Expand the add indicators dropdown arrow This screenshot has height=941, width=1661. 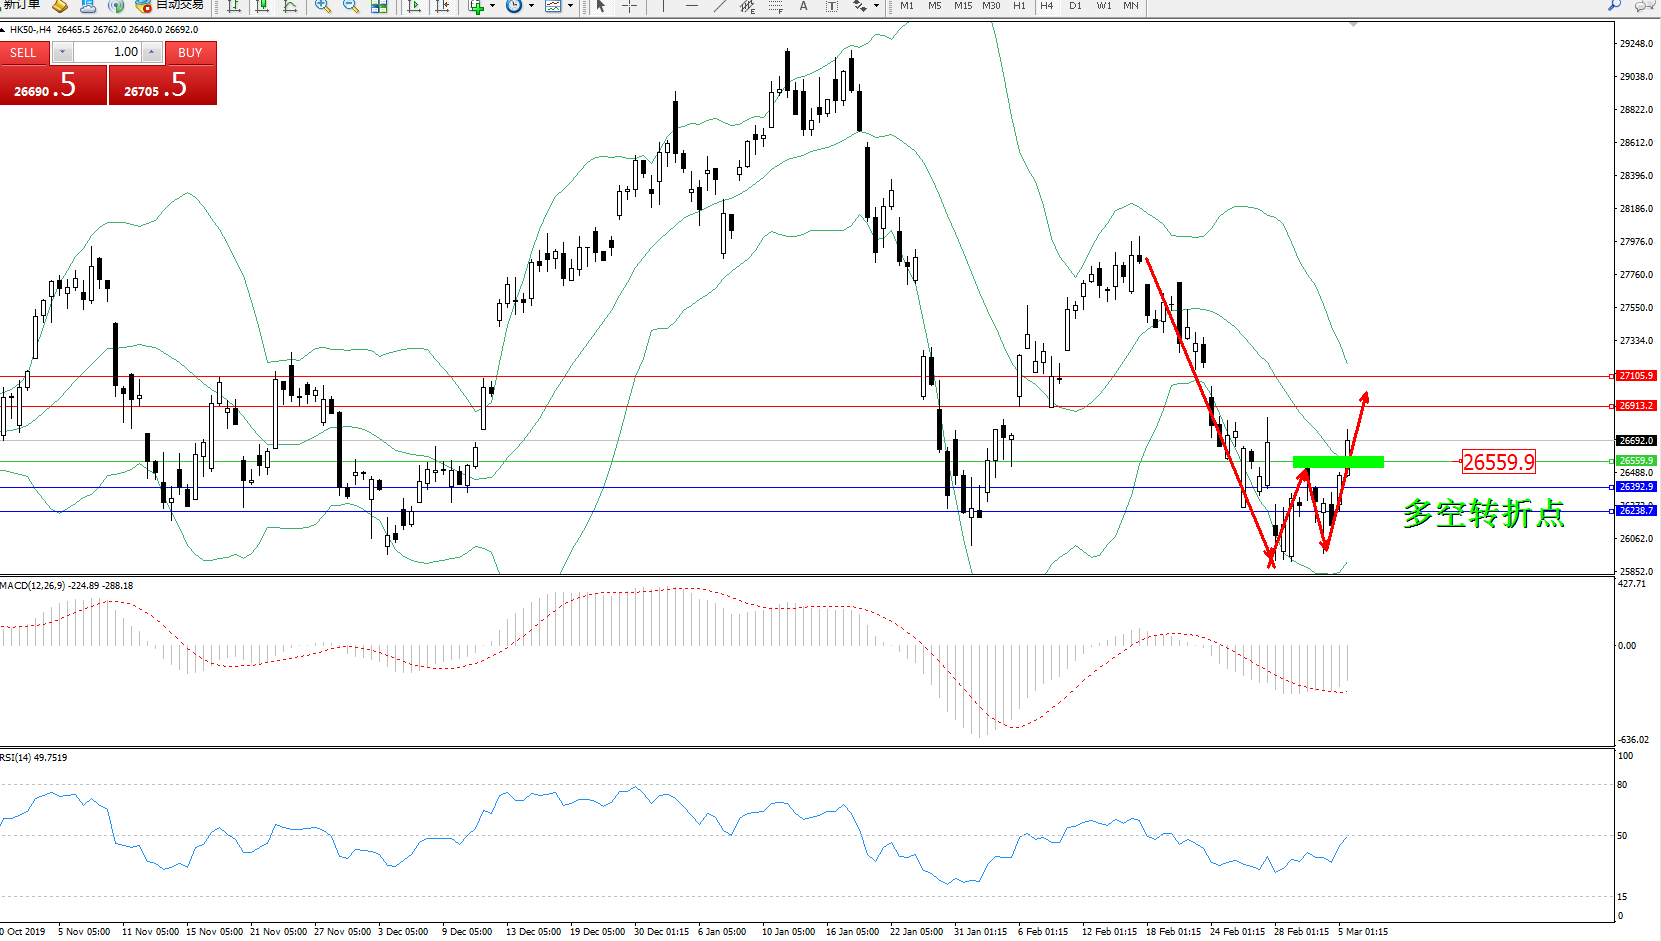pos(492,6)
